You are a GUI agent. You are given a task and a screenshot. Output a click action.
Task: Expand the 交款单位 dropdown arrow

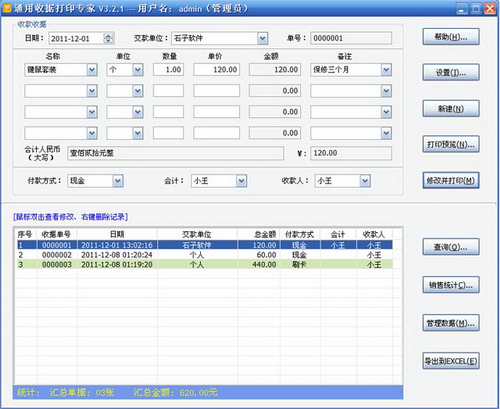263,38
